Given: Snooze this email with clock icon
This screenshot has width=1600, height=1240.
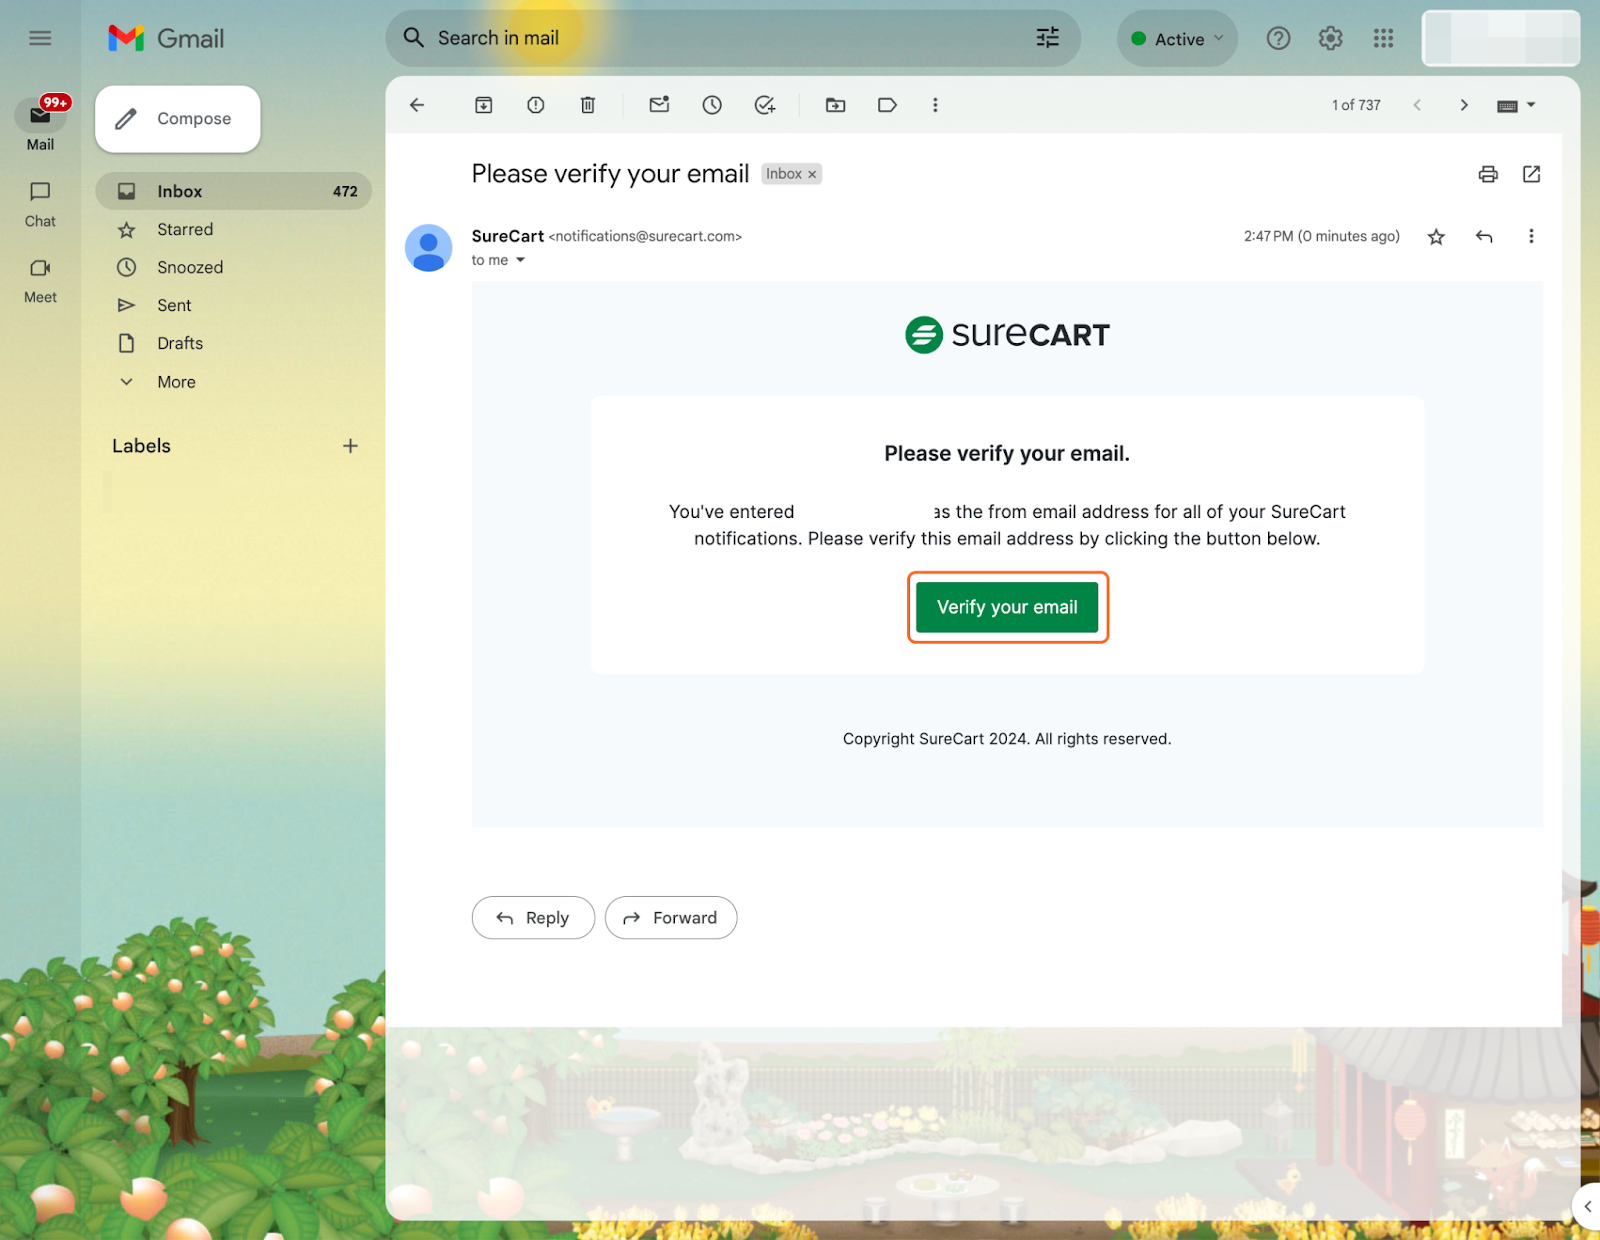Looking at the screenshot, I should point(712,105).
